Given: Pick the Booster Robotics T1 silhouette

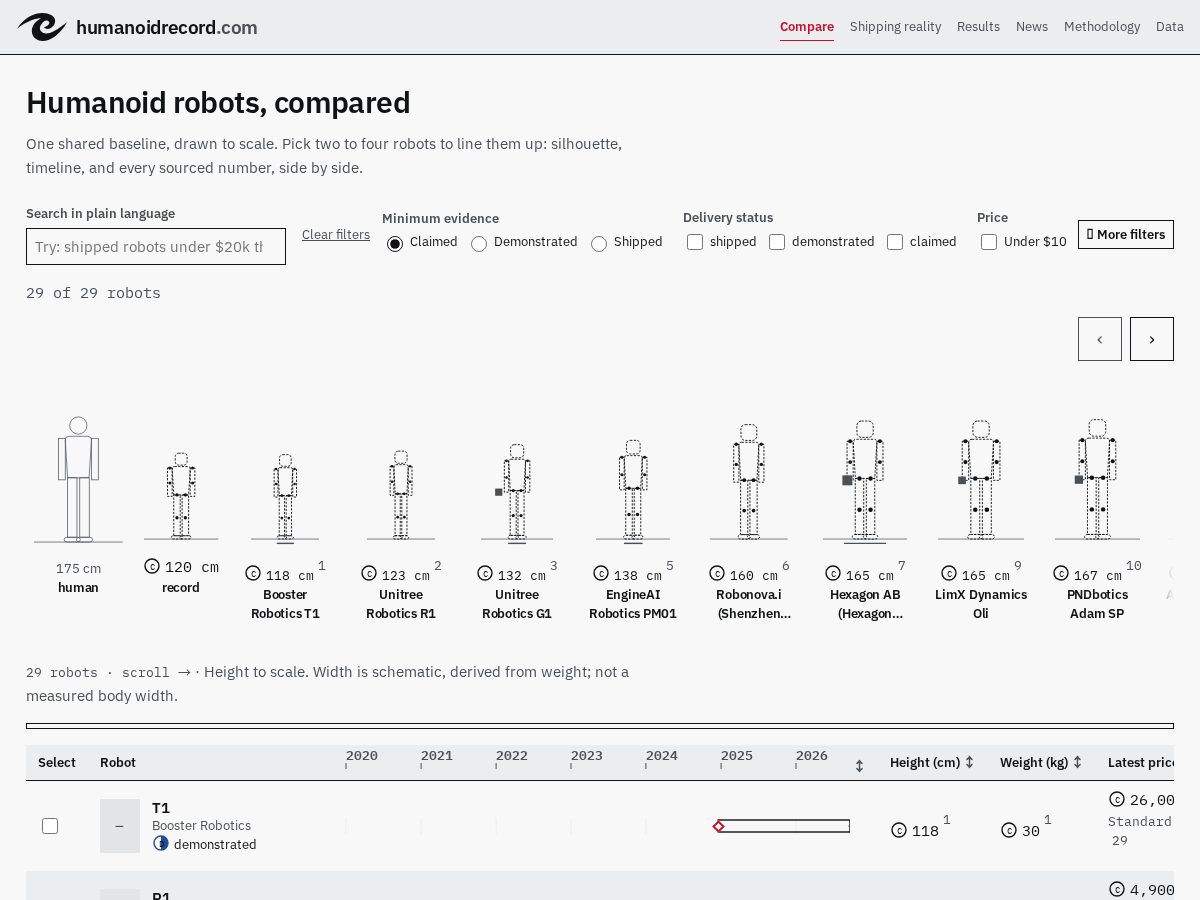Looking at the screenshot, I should click(x=285, y=497).
